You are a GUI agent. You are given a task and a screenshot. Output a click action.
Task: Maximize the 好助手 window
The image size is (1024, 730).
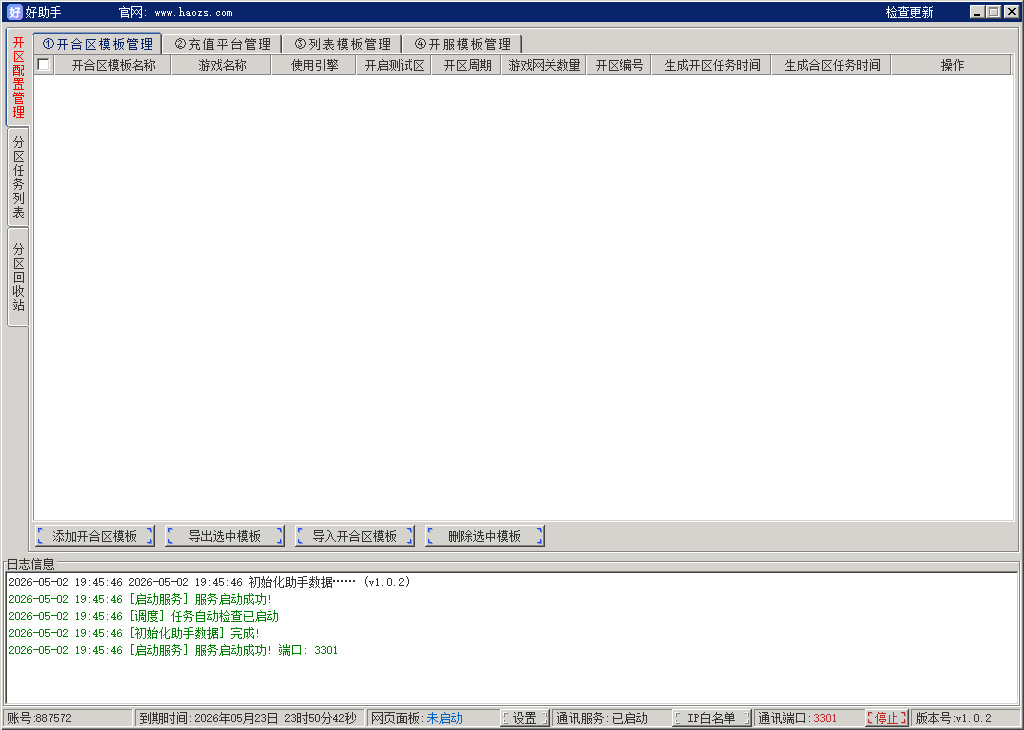point(994,12)
